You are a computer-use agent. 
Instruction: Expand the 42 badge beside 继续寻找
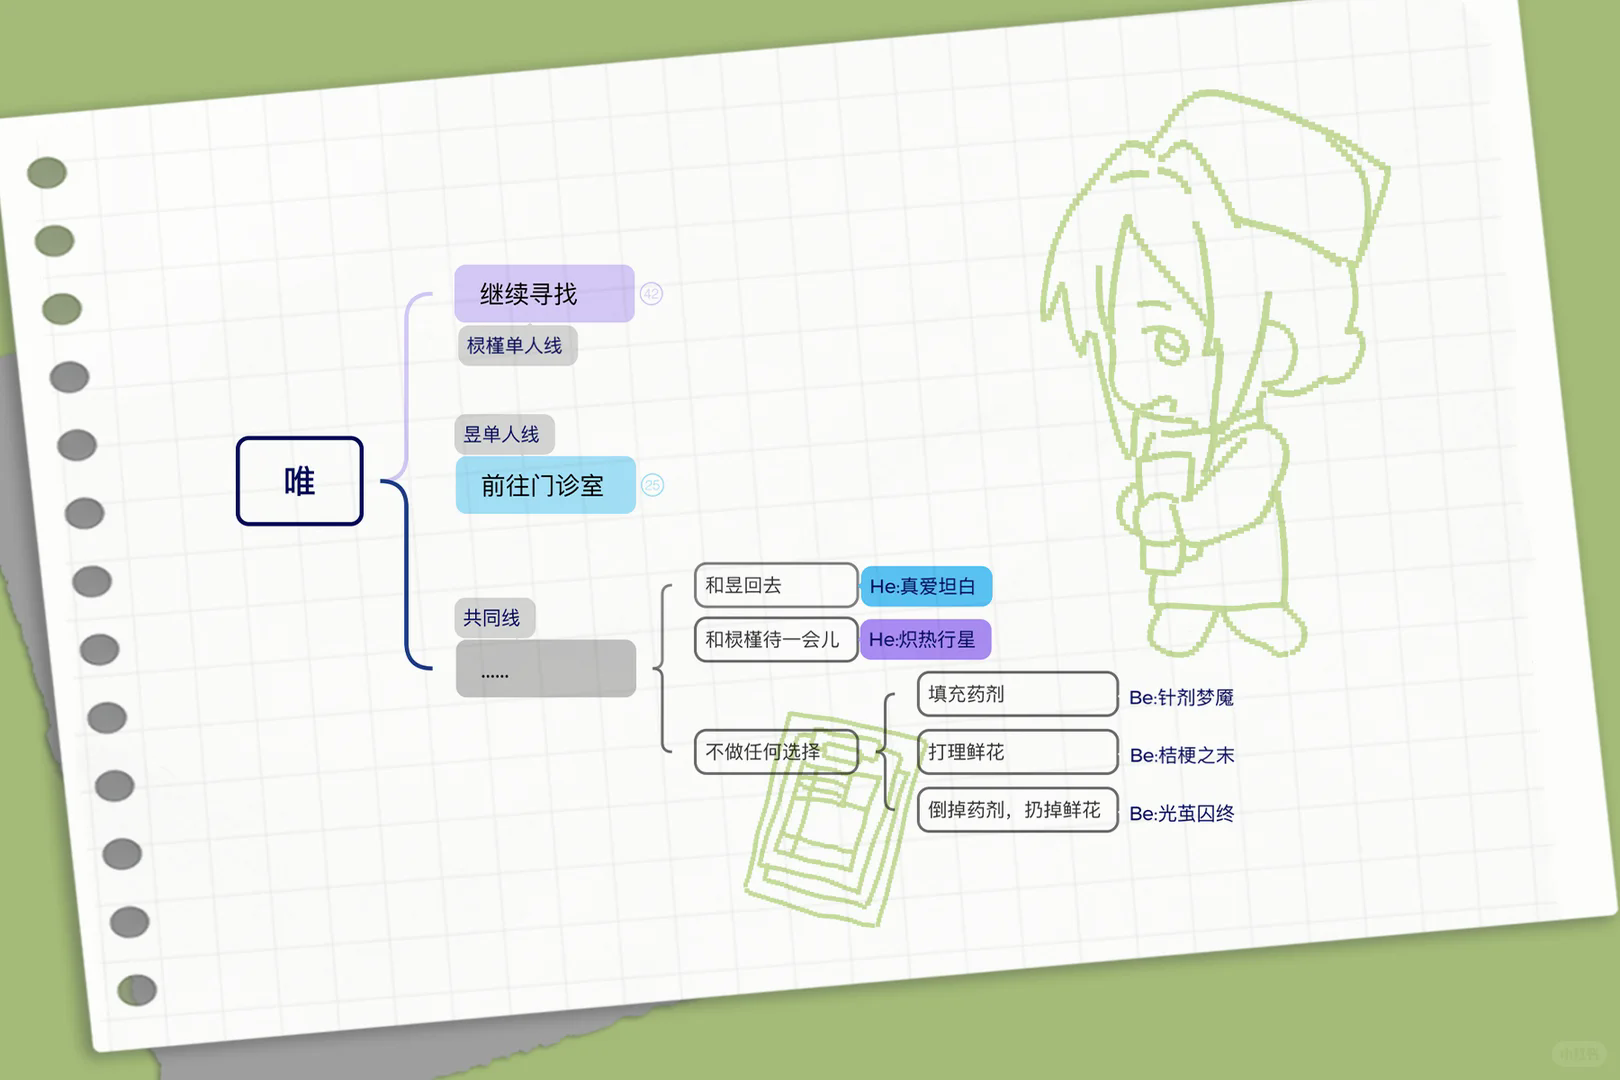coord(651,294)
